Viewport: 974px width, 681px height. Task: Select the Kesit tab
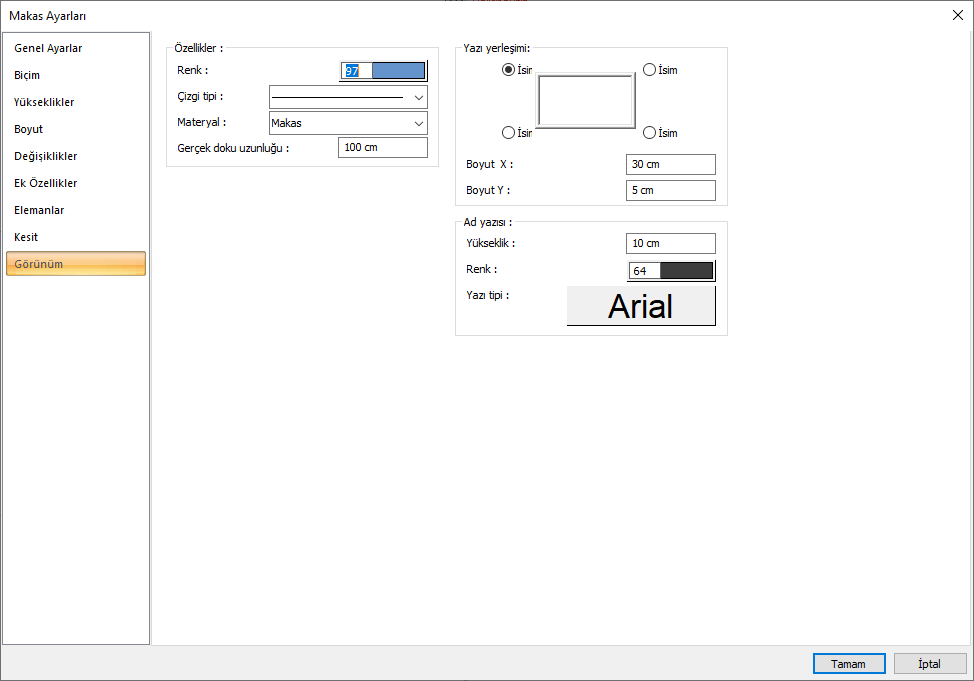[26, 237]
